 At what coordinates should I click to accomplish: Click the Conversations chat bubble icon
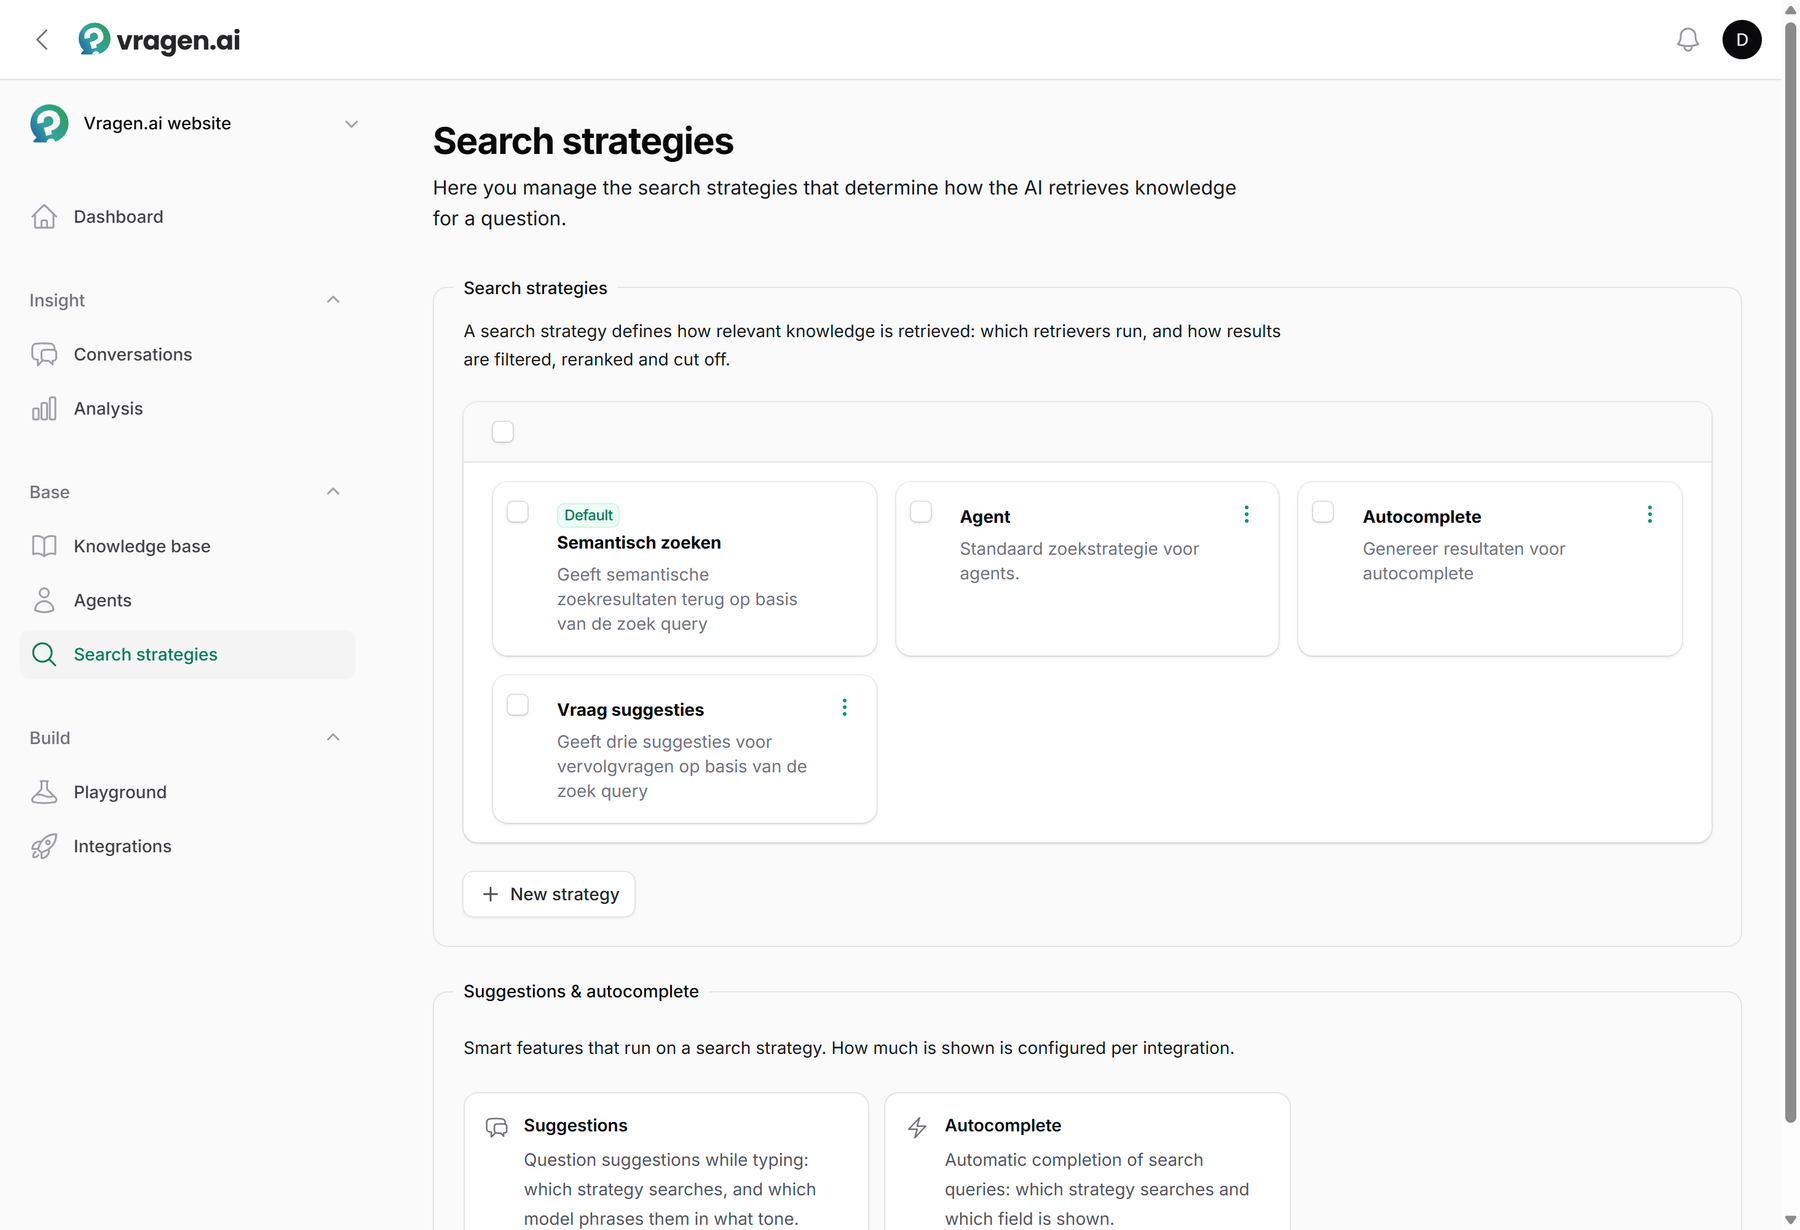coord(44,355)
